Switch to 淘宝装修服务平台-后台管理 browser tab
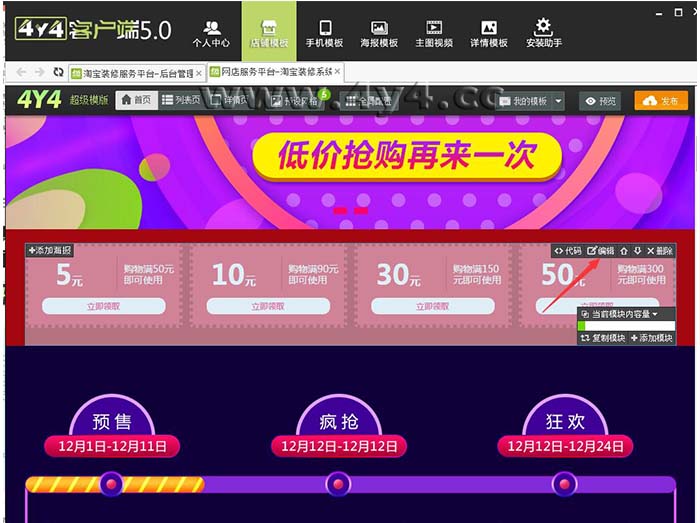The height and width of the screenshot is (523, 700). coord(136,73)
